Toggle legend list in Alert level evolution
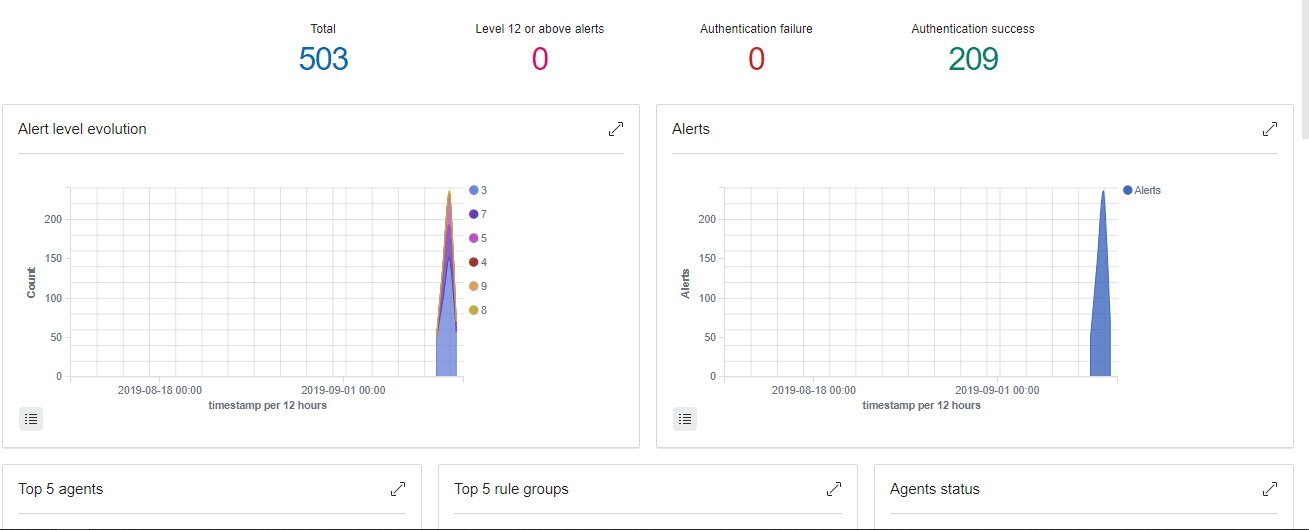This screenshot has width=1309, height=530. click(x=31, y=419)
